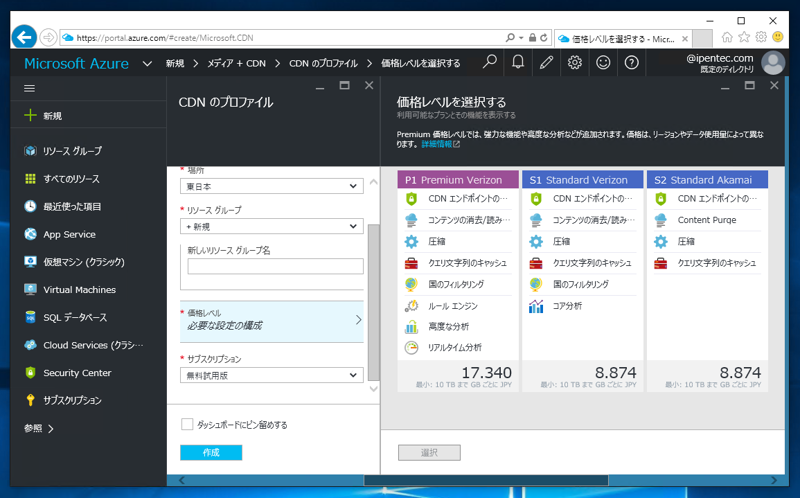Open the browser settings gear icon

[x=761, y=37]
